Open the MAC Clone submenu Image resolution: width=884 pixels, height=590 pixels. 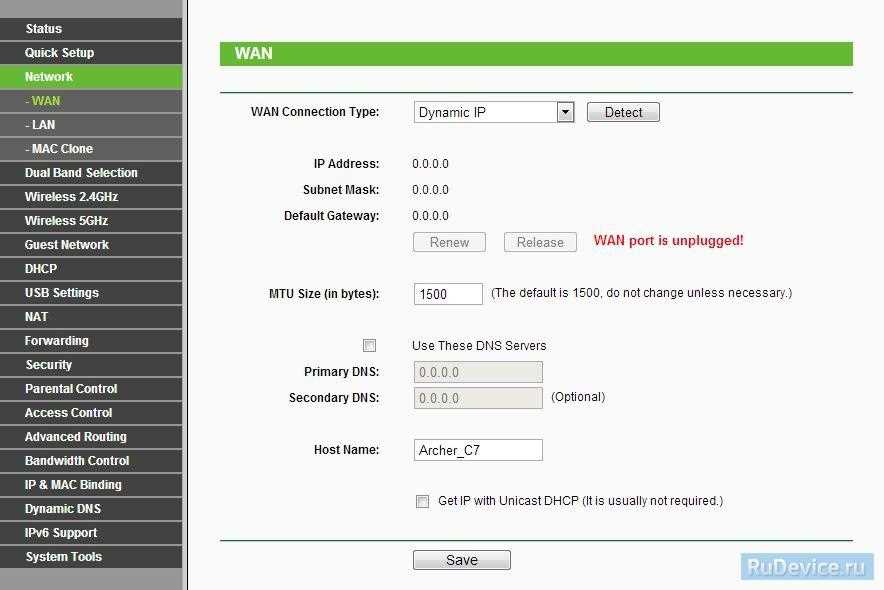coord(91,149)
